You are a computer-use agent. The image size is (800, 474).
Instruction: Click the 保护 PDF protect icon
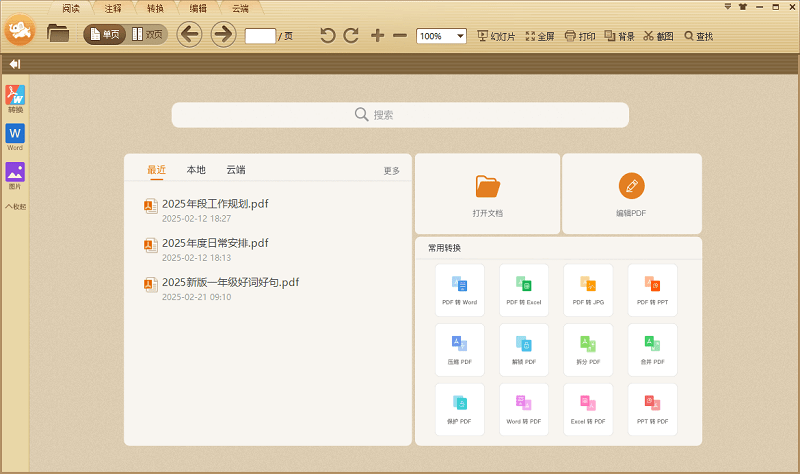pyautogui.click(x=460, y=408)
